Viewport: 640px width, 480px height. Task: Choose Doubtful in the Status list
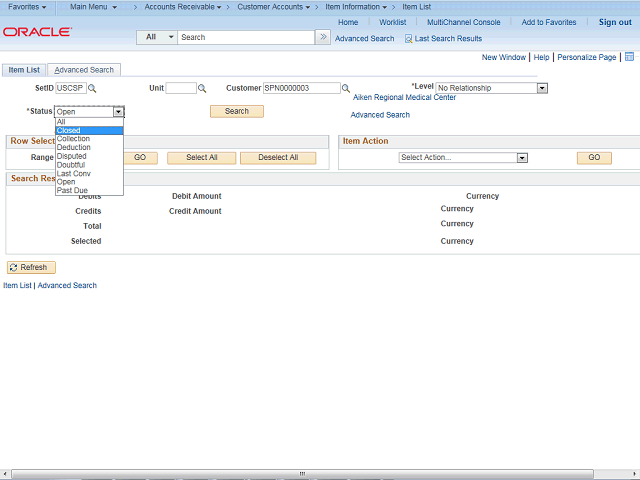[x=89, y=165]
